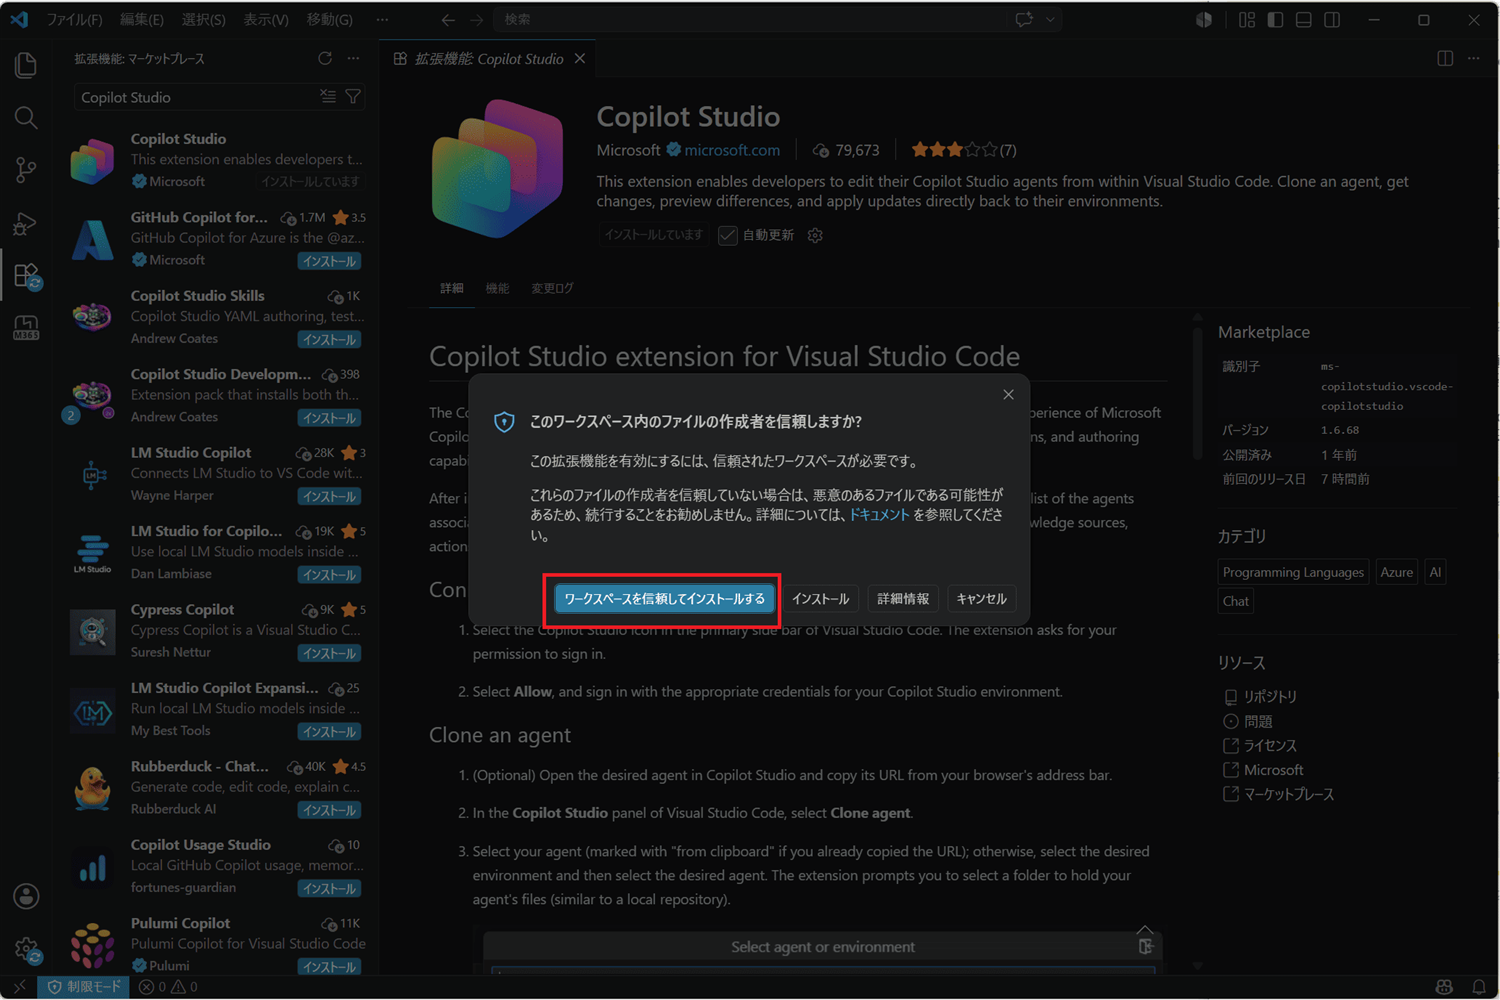
Task: Cancel the trust dialog with キャンセル
Action: (x=981, y=599)
